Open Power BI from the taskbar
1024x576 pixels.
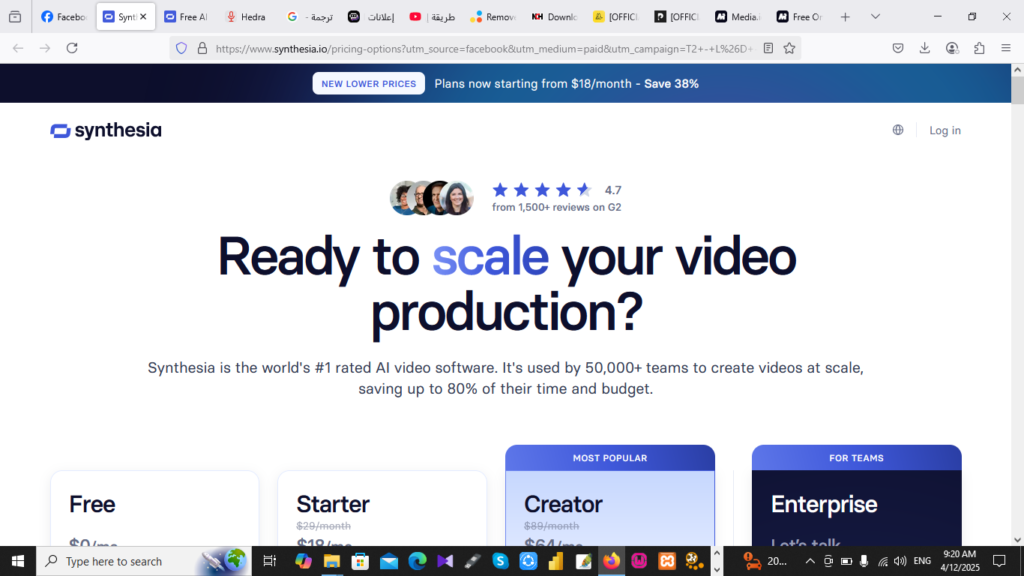[556, 561]
